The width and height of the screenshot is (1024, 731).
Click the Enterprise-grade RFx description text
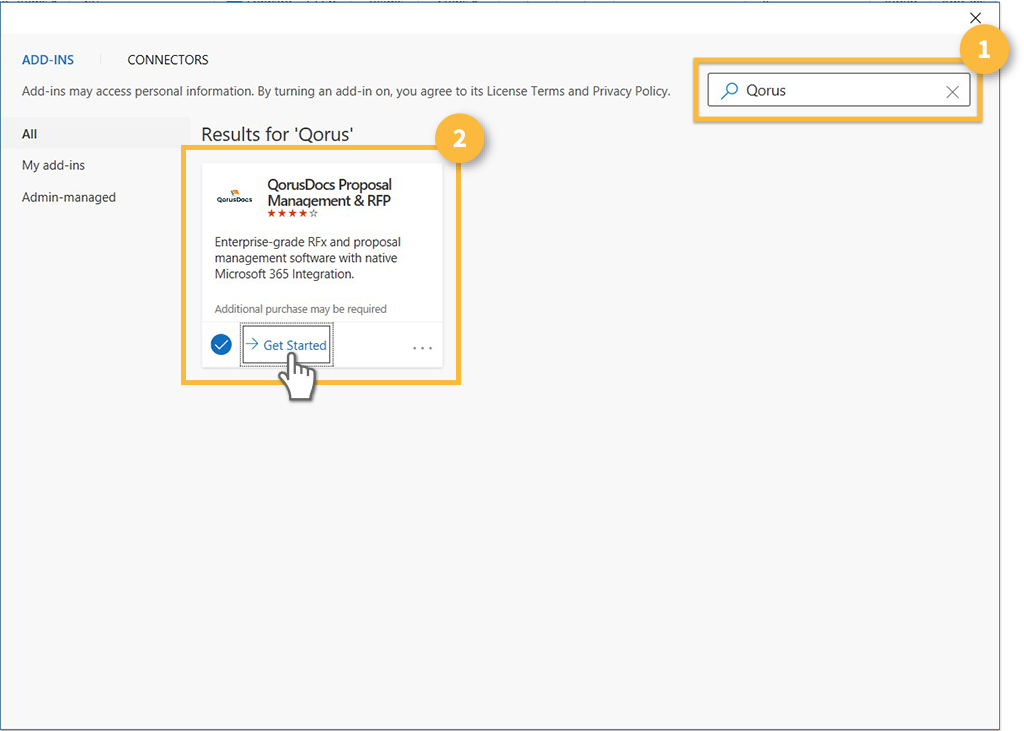(308, 258)
